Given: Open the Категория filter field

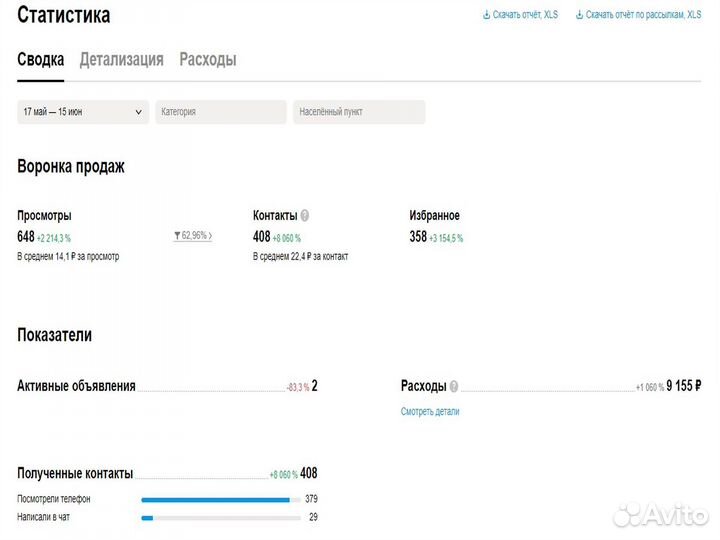Looking at the screenshot, I should (x=220, y=112).
